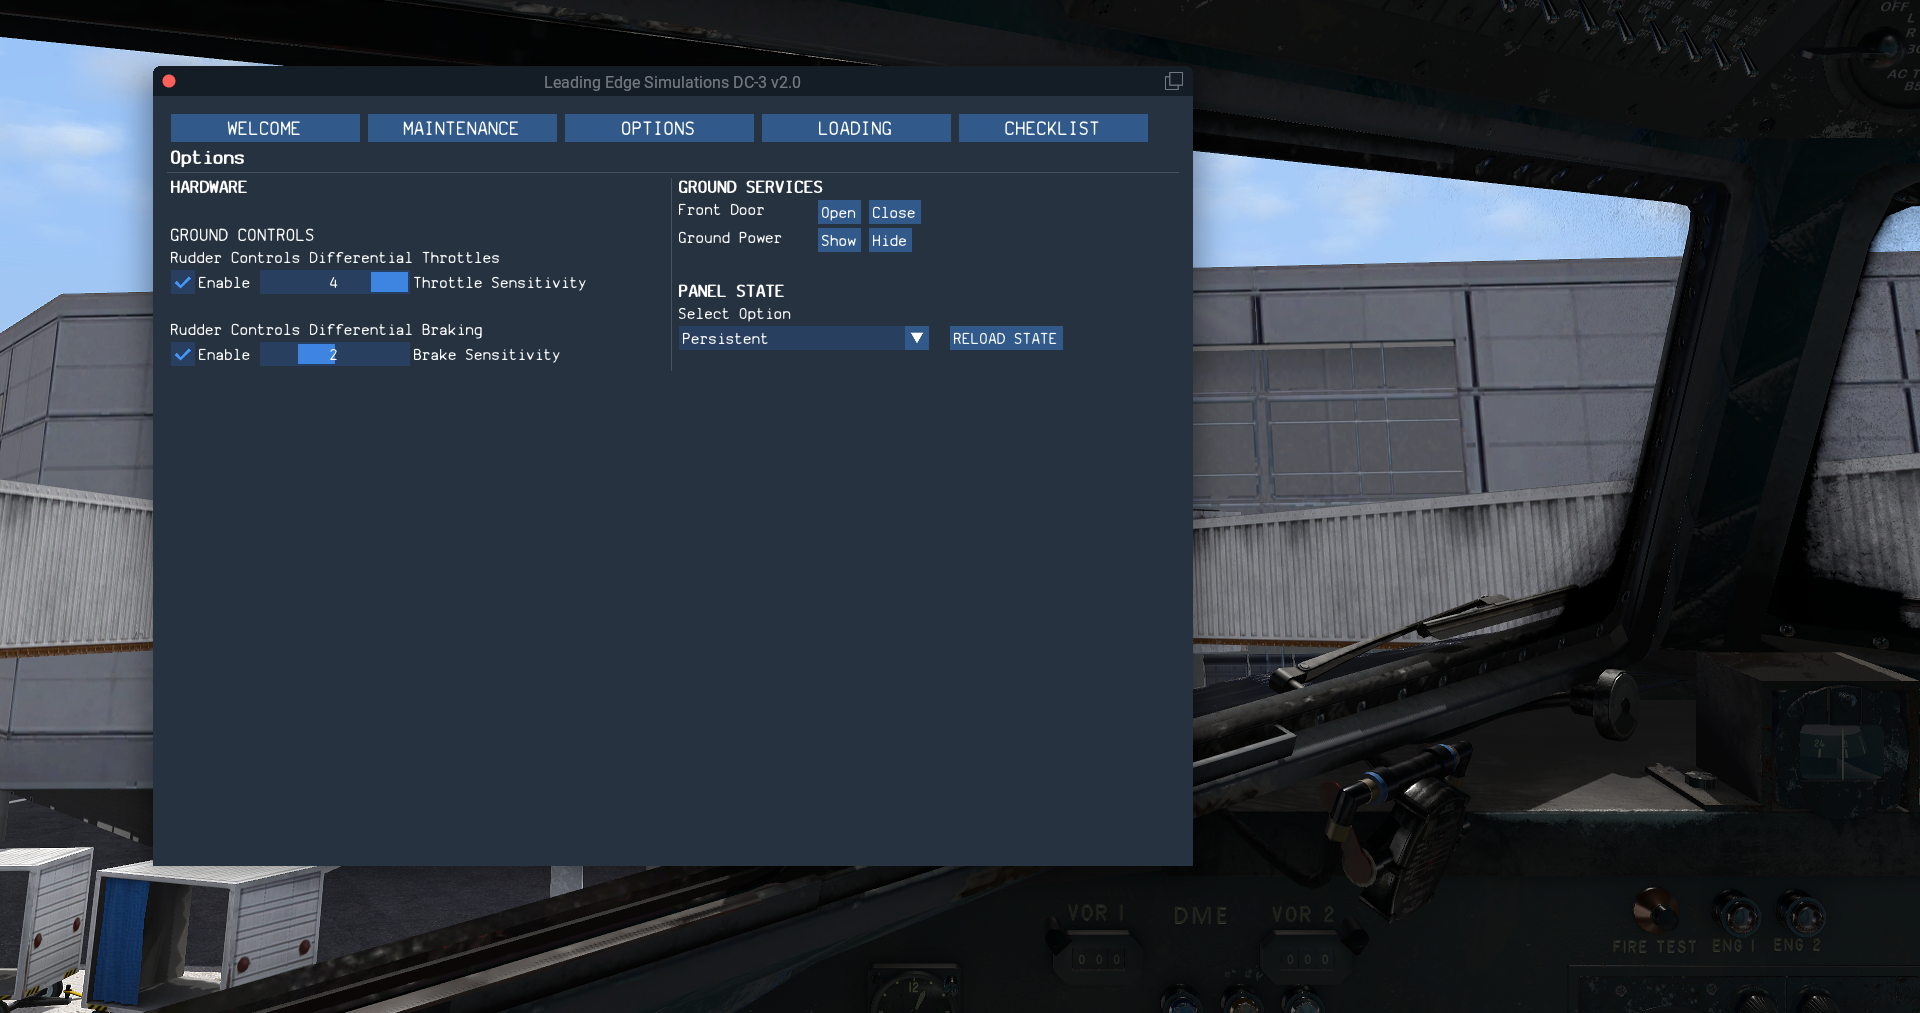The image size is (1920, 1013).
Task: Click the Throttle Sensitivity label
Action: pyautogui.click(x=500, y=283)
